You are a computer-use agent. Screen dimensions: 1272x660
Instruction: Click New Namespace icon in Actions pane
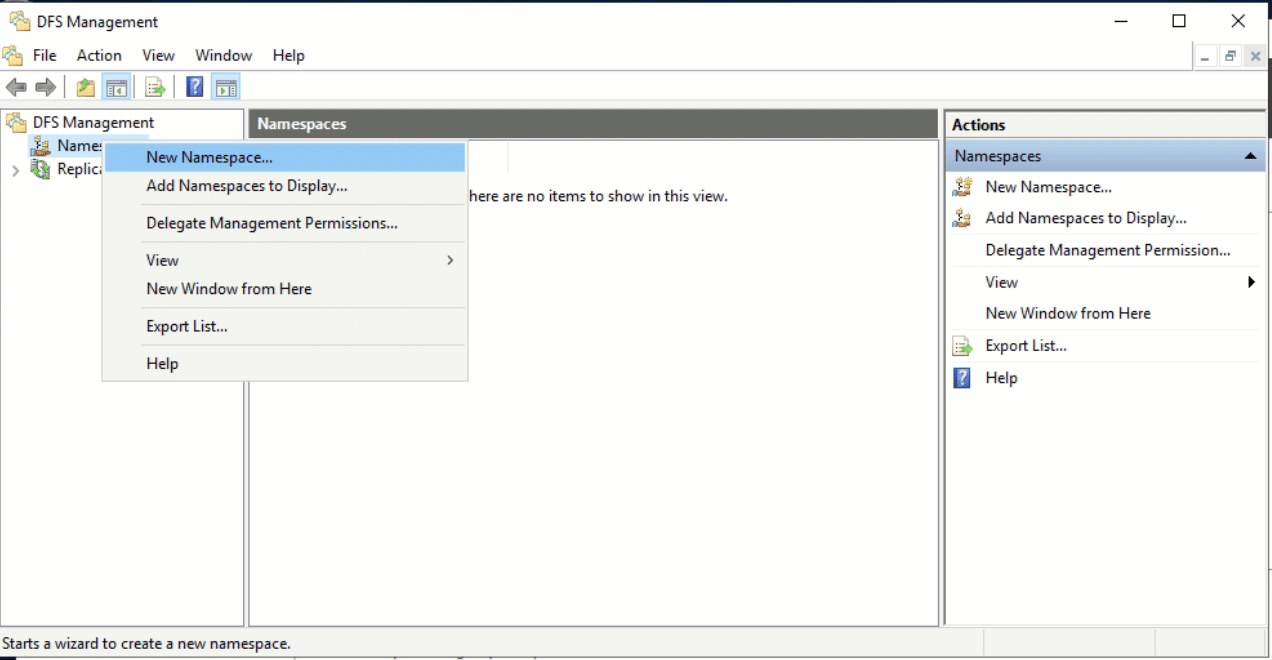962,187
